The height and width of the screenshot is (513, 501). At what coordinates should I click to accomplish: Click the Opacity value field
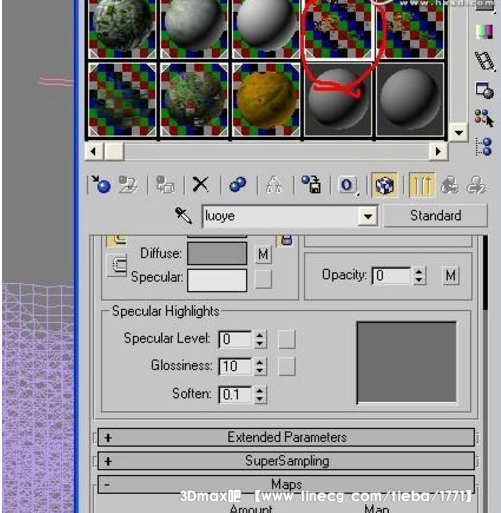click(392, 276)
